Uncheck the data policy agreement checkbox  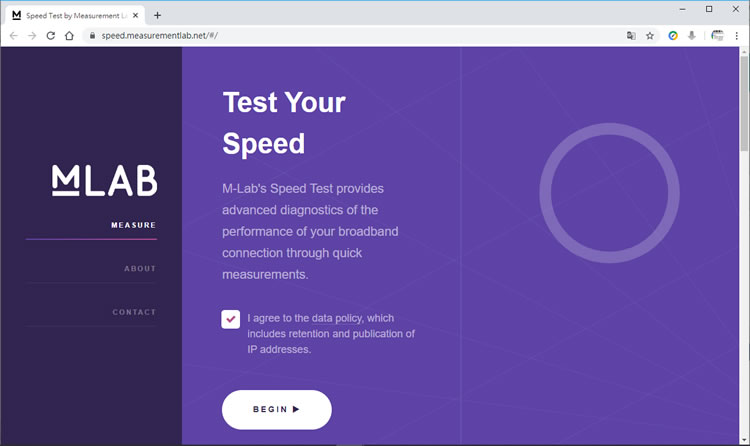231,319
